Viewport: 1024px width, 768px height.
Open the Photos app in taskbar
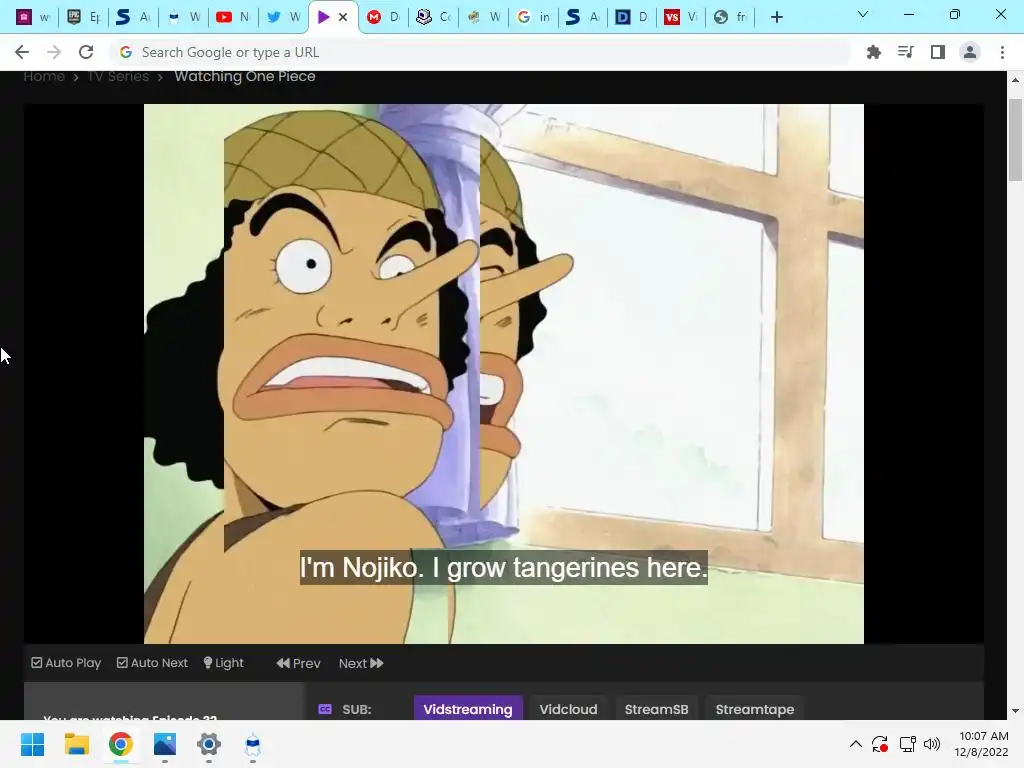(x=165, y=744)
